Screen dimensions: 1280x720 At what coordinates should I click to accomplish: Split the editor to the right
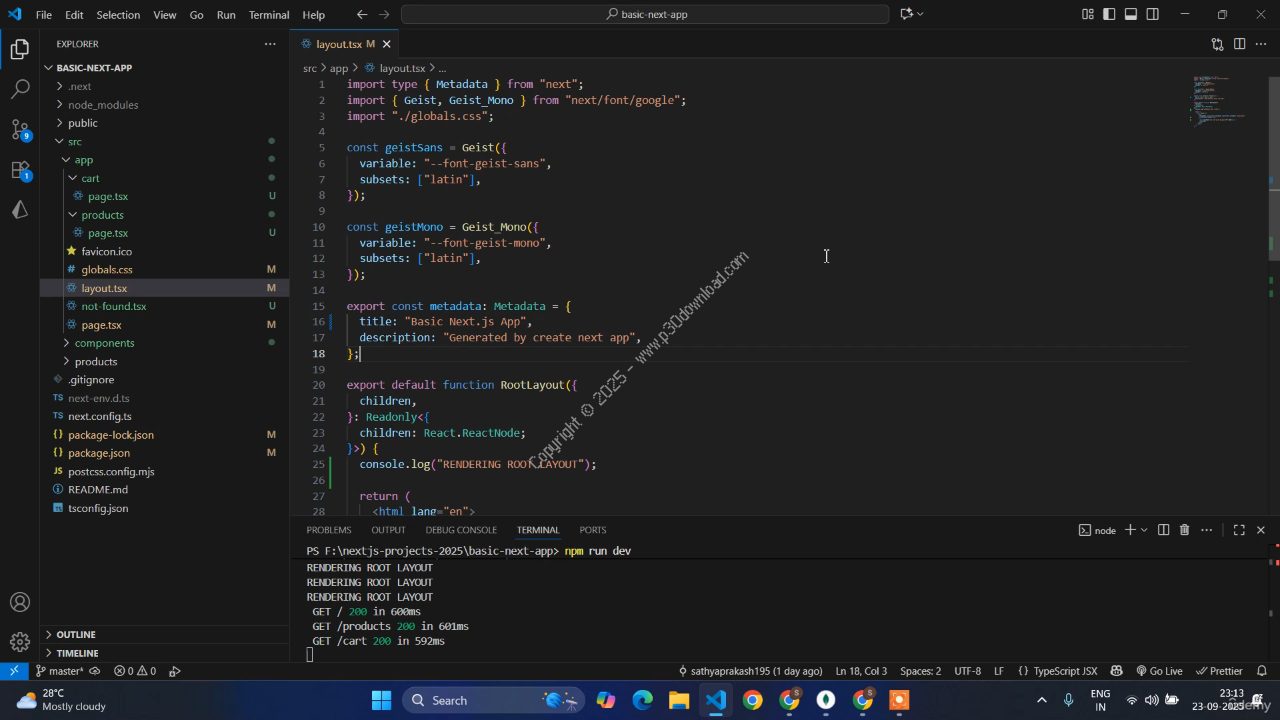1239,44
